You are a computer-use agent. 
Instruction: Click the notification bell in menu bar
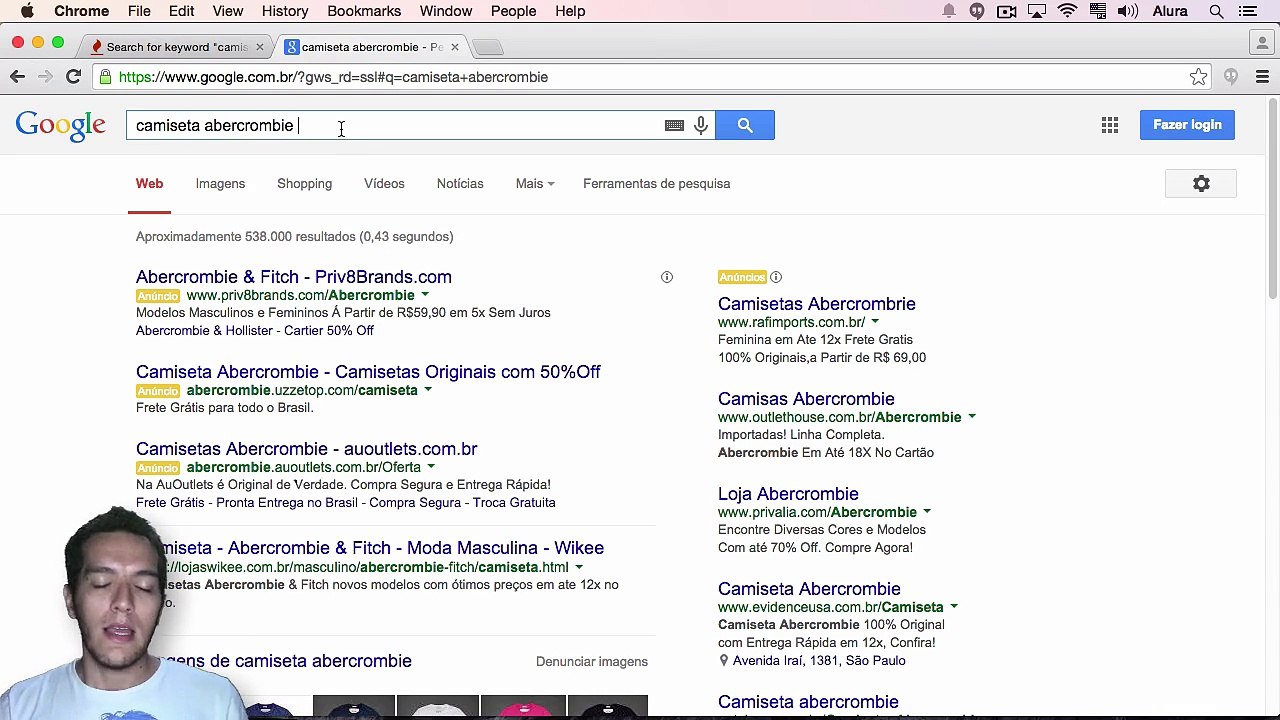point(949,11)
